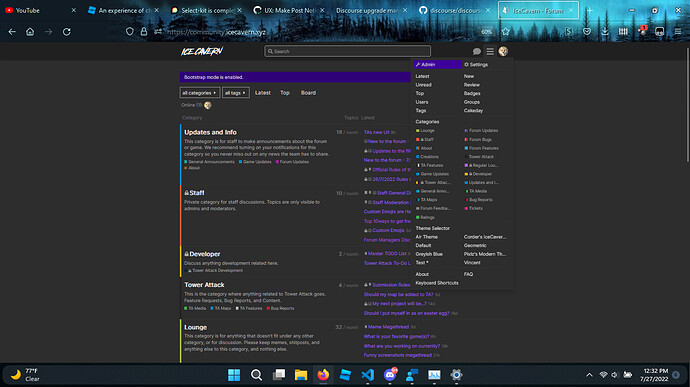Screen dimensions: 690x387
Task: Close the Select-kit browser tab
Action: [239, 10]
